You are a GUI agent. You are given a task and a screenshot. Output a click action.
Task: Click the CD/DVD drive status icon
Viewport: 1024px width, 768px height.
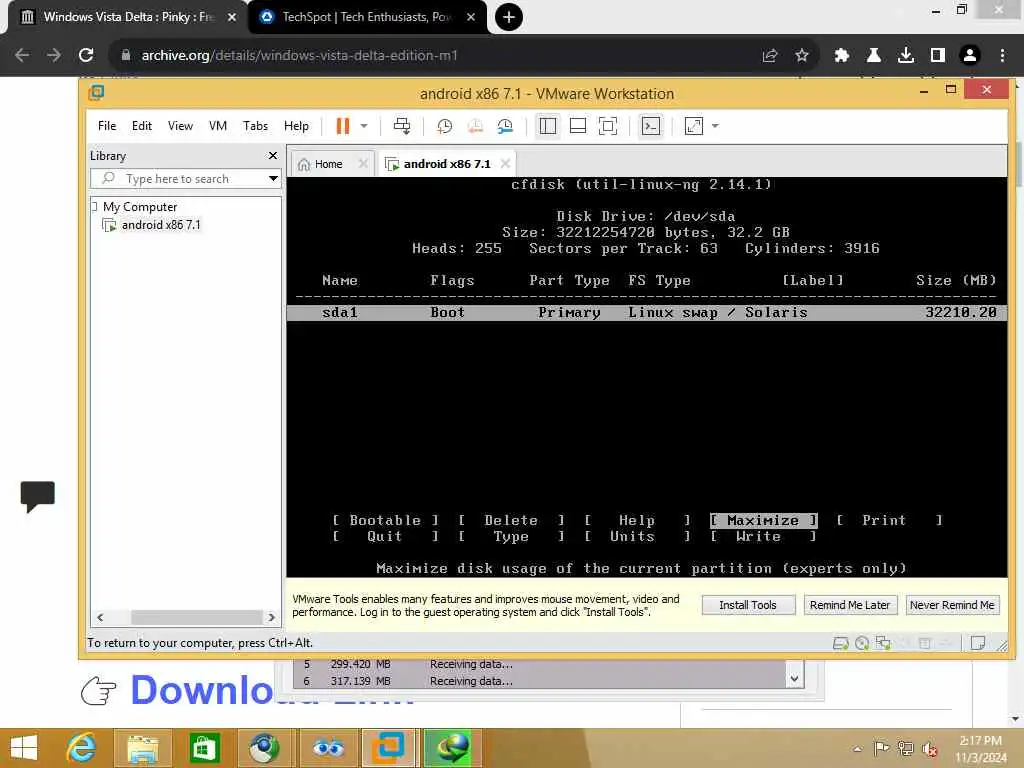click(x=861, y=643)
